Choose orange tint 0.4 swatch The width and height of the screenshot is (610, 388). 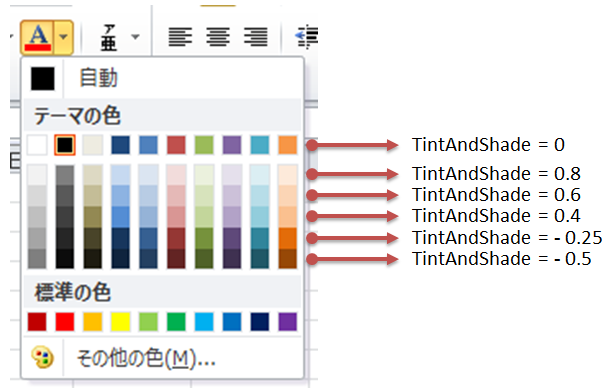click(x=288, y=217)
